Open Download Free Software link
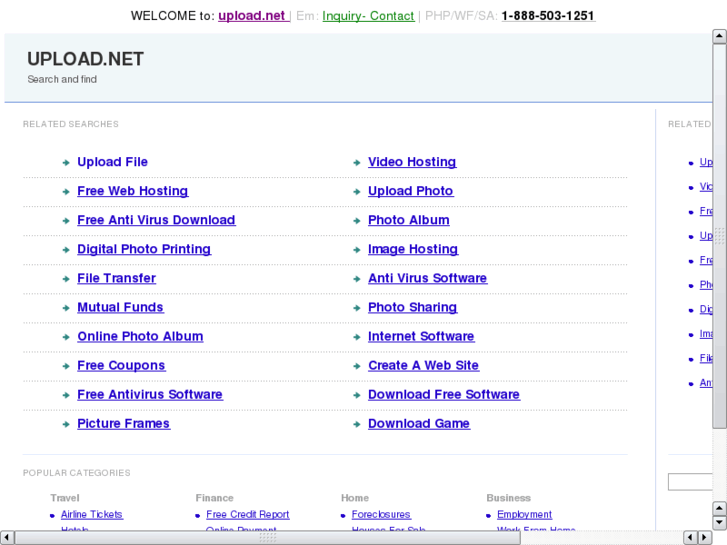The height and width of the screenshot is (545, 727). pos(444,395)
